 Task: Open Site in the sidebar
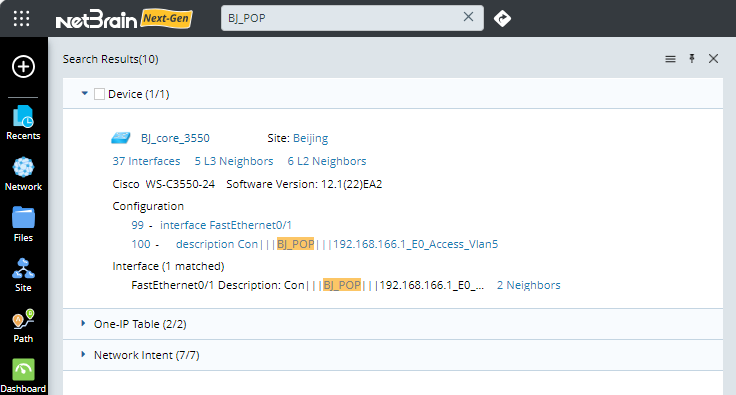coord(23,275)
